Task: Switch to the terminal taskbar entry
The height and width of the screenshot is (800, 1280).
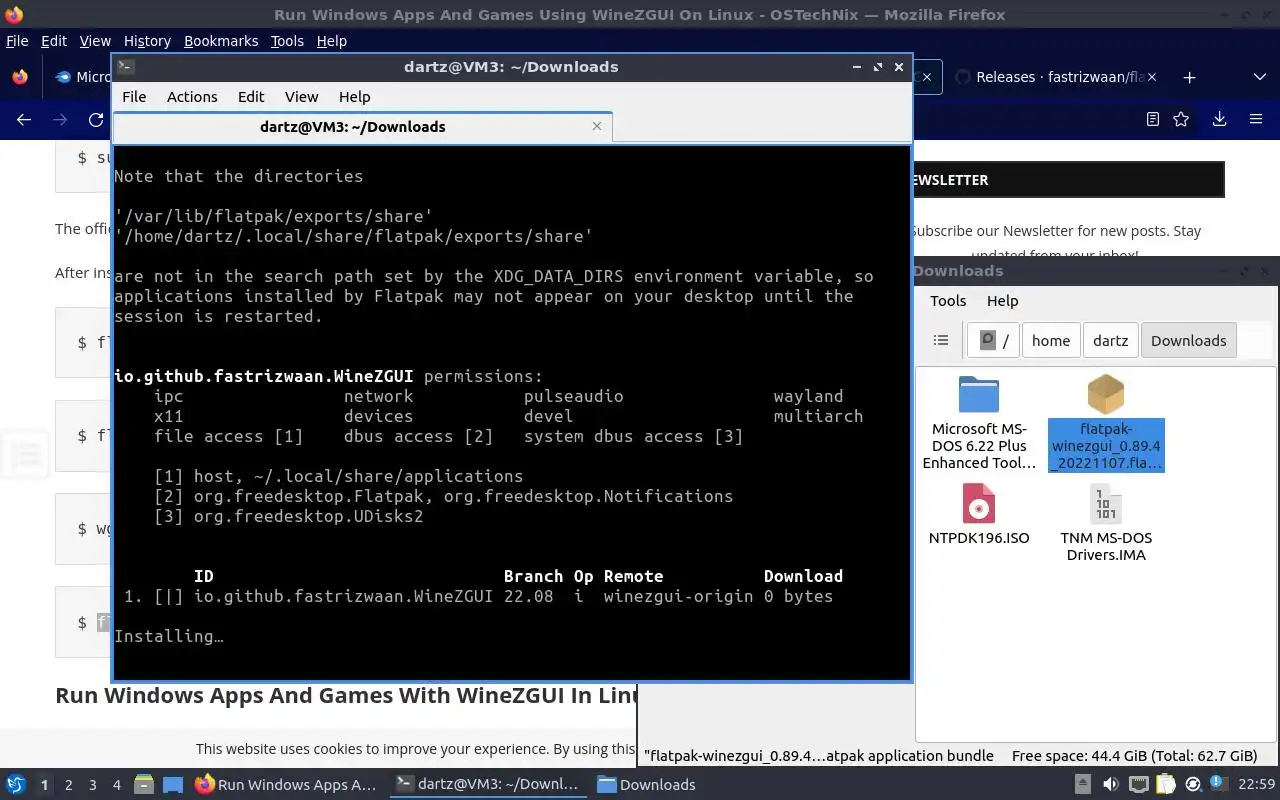Action: [487, 784]
